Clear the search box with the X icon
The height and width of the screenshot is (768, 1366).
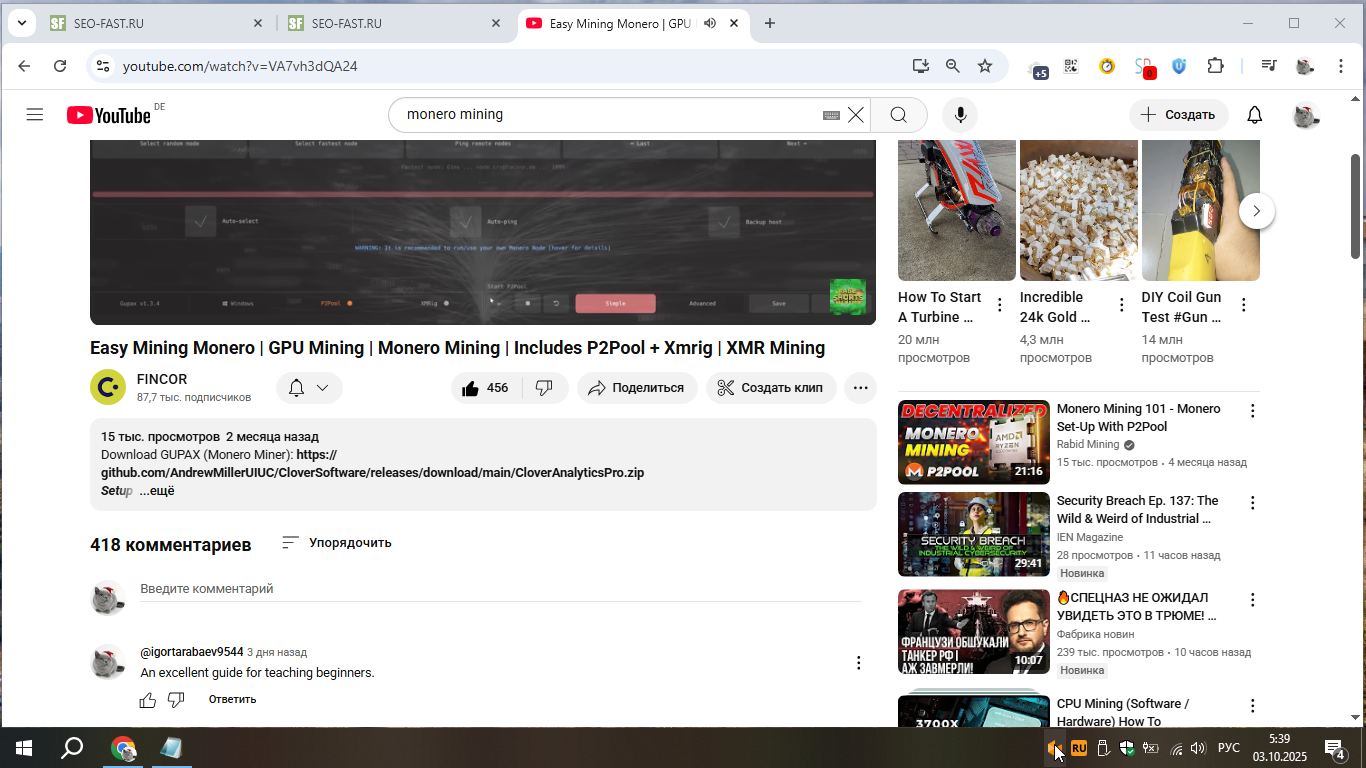(x=856, y=115)
